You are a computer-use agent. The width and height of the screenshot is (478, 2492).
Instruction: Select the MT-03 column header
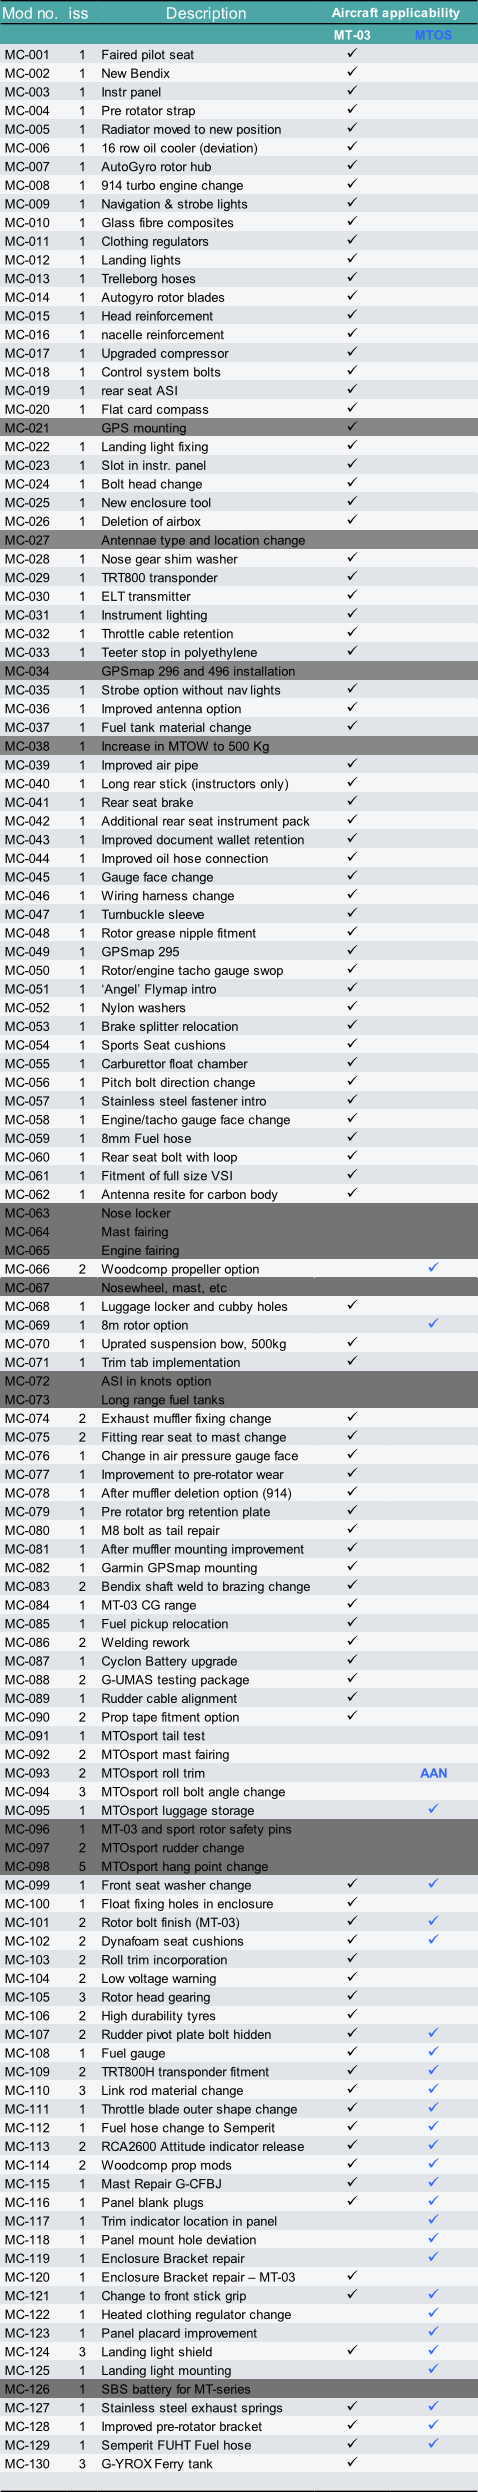click(x=352, y=35)
